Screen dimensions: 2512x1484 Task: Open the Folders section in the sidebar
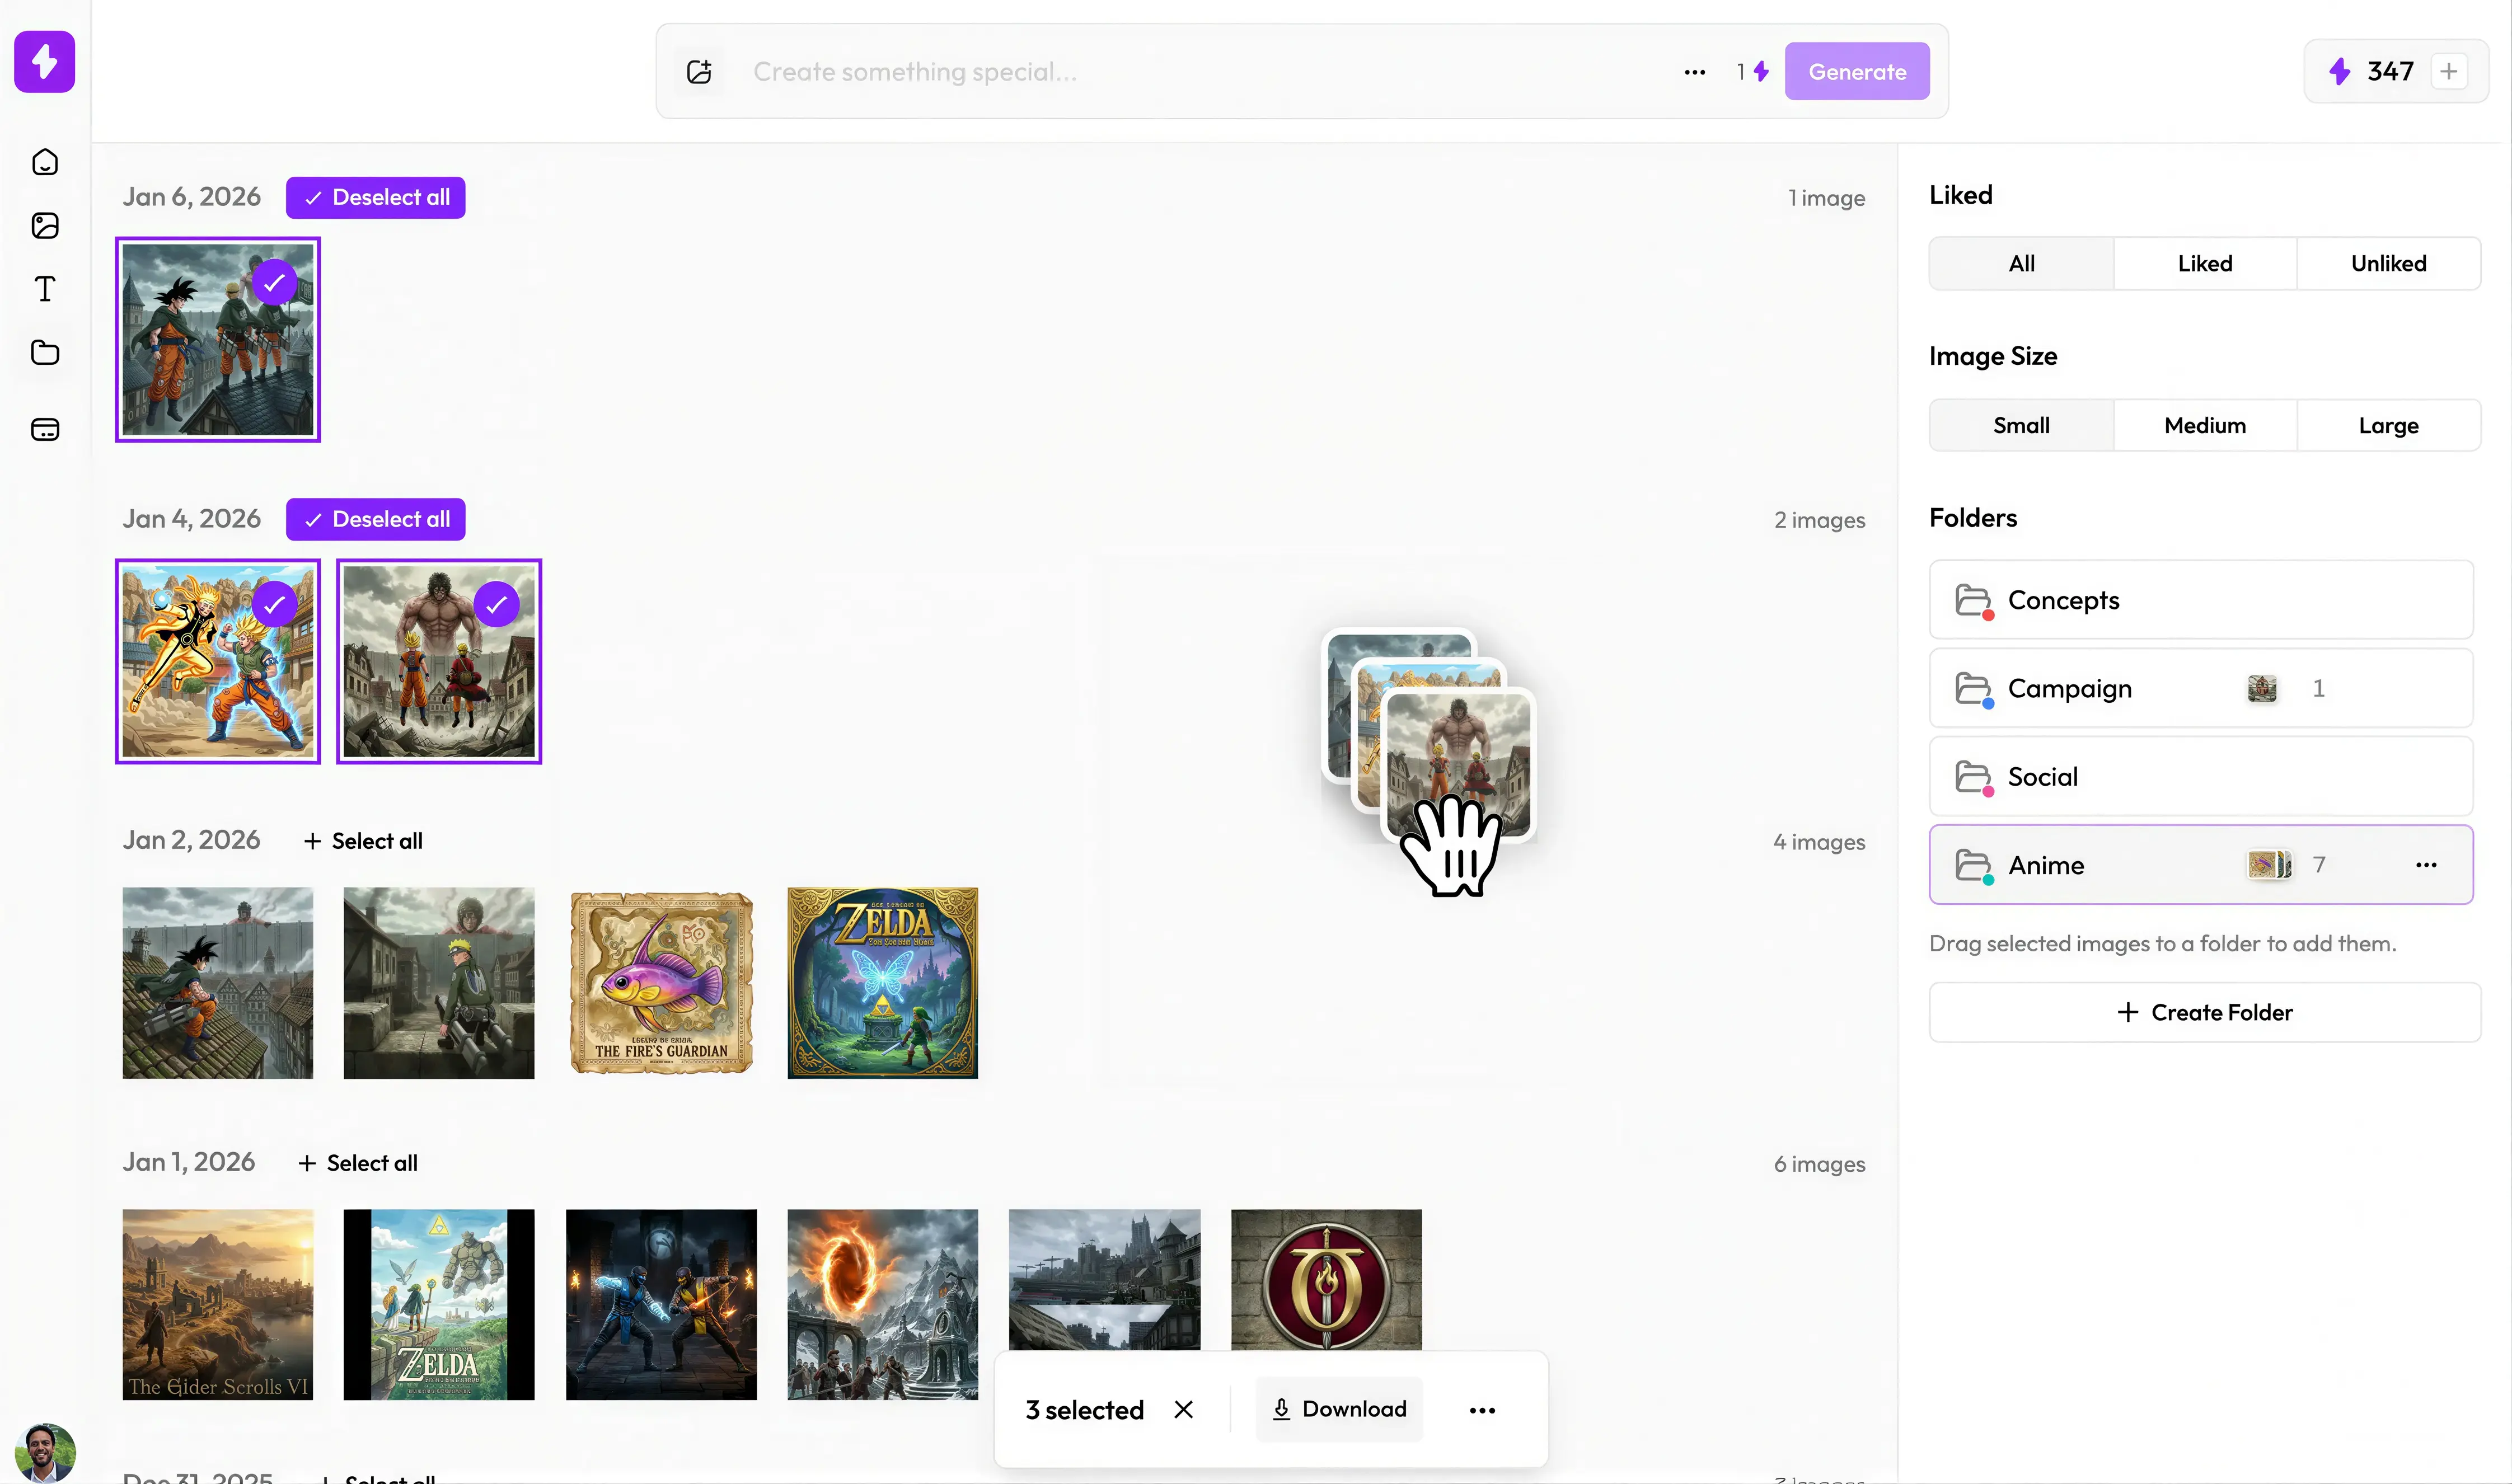point(44,352)
